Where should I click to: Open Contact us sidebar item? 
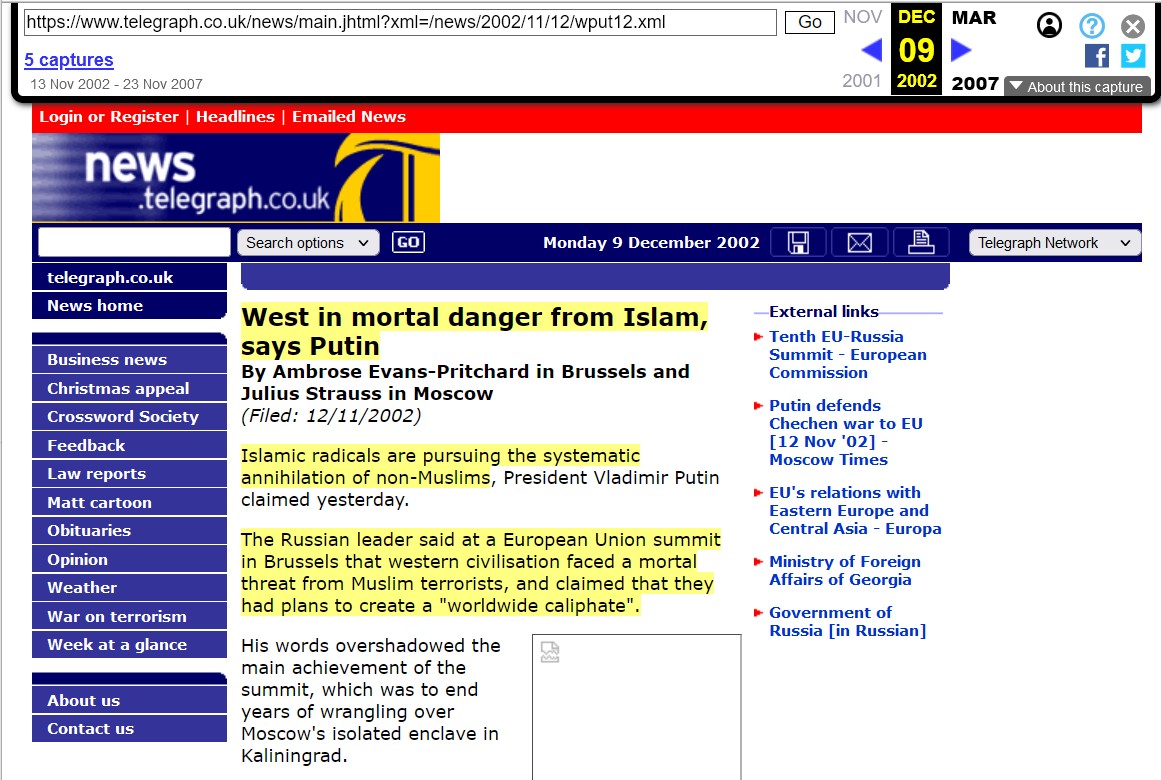tap(129, 728)
